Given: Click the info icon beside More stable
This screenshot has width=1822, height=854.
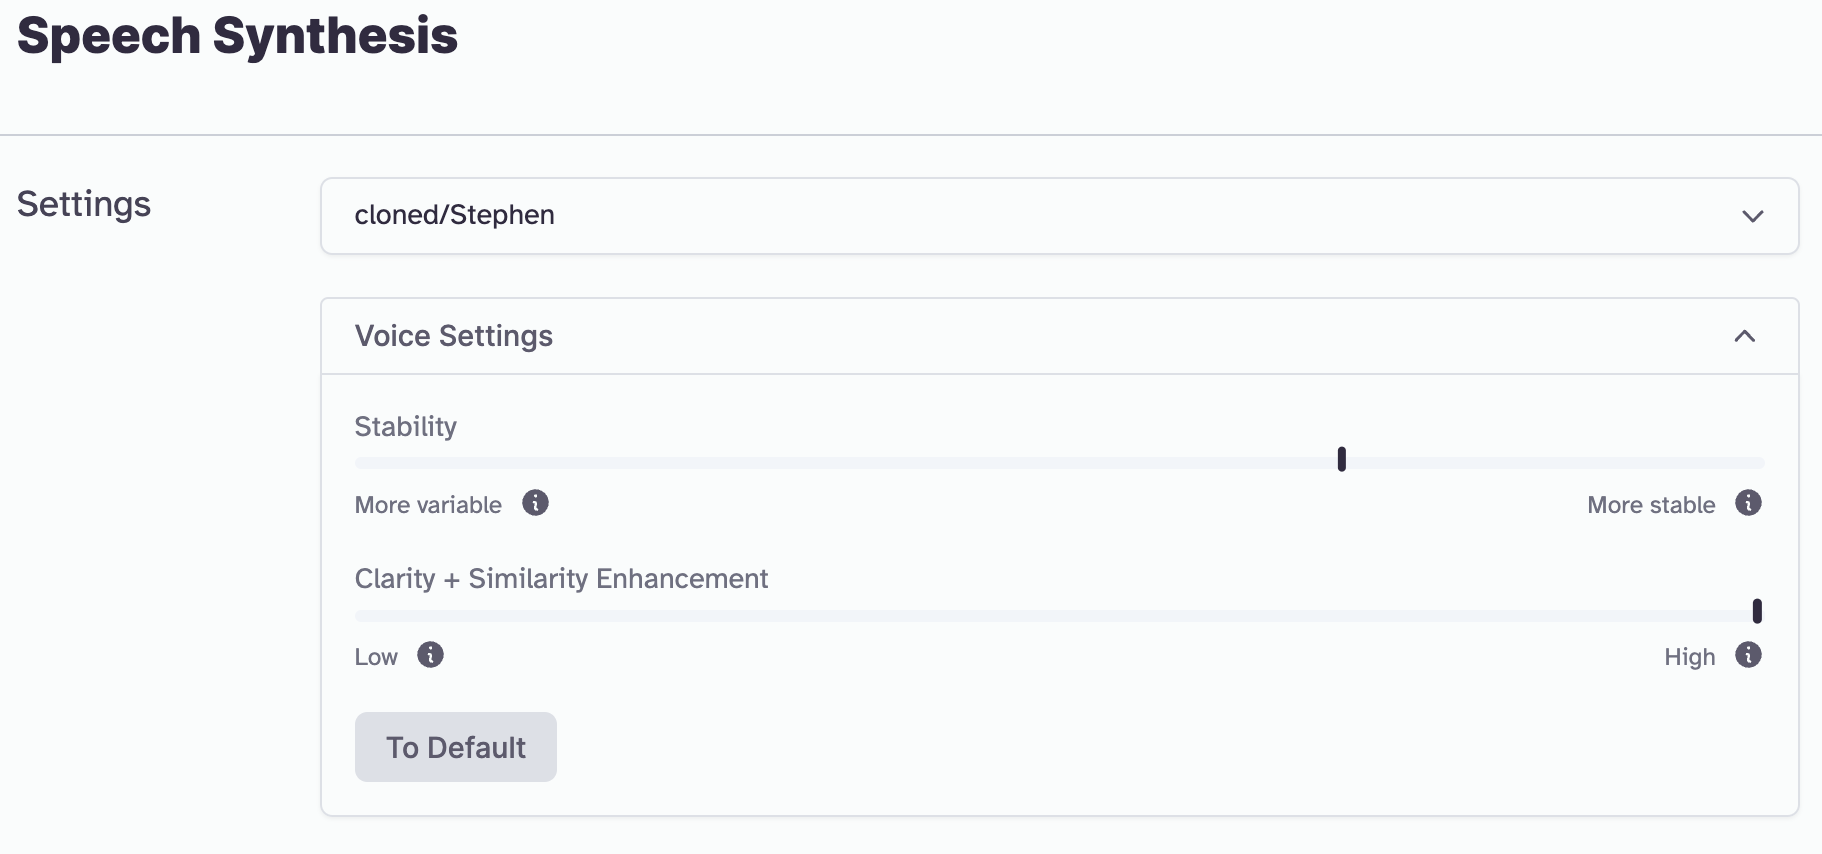Looking at the screenshot, I should point(1748,503).
